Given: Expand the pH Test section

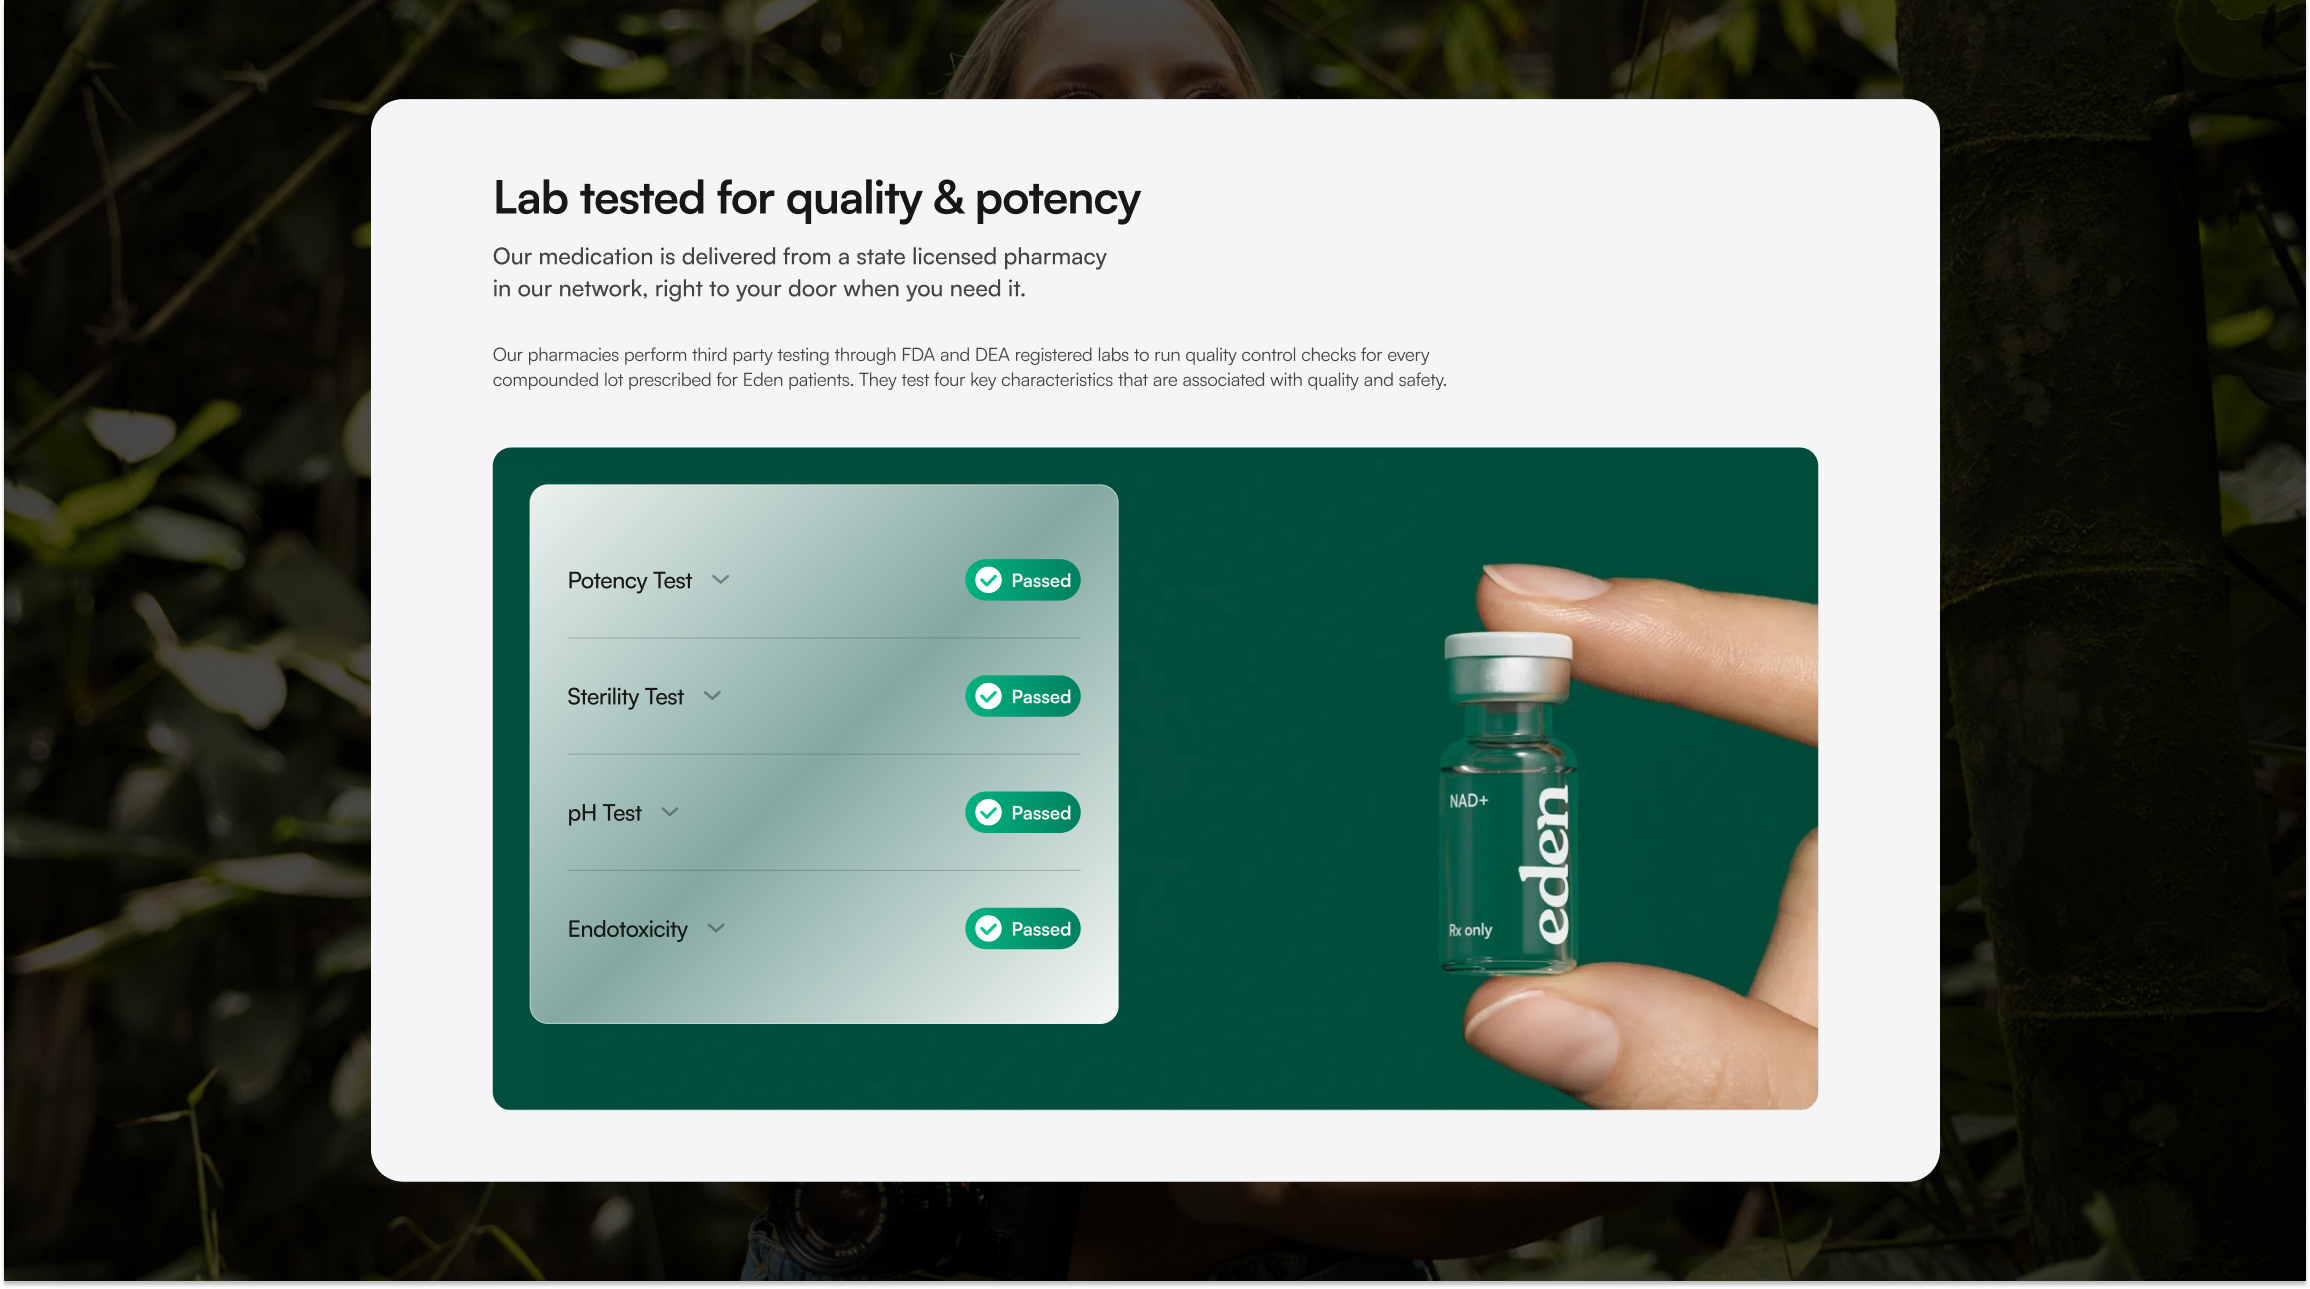Looking at the screenshot, I should (670, 812).
